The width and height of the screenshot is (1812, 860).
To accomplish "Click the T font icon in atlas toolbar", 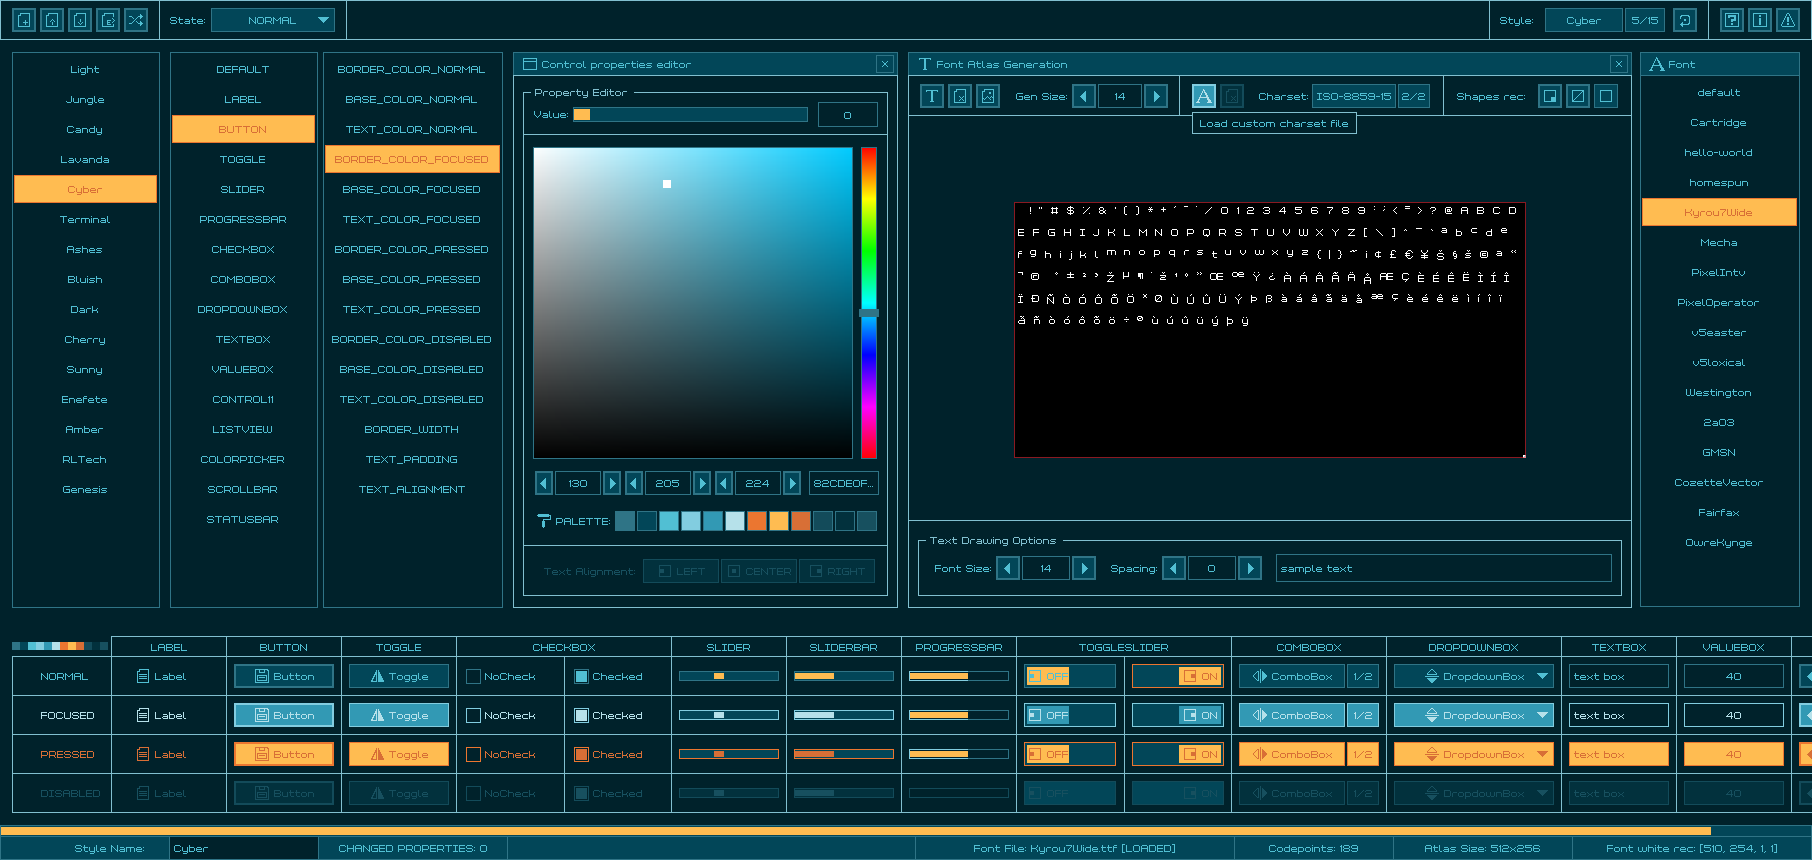I will [932, 96].
